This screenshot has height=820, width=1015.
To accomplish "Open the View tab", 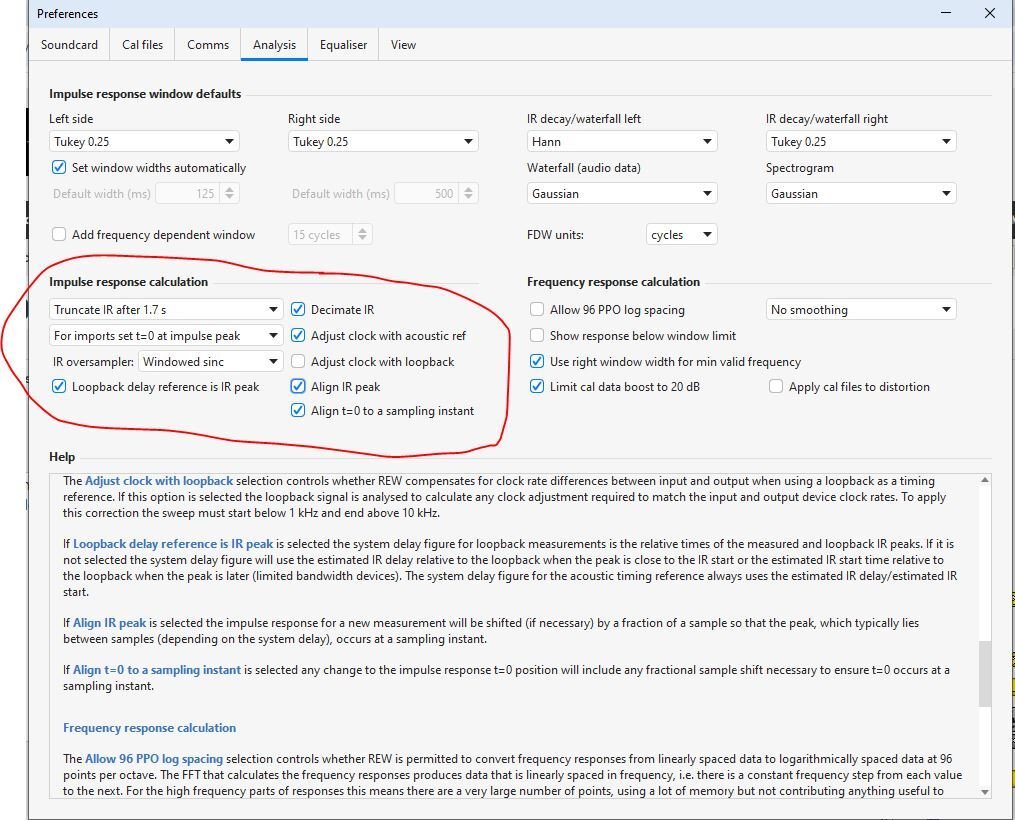I will pos(403,45).
